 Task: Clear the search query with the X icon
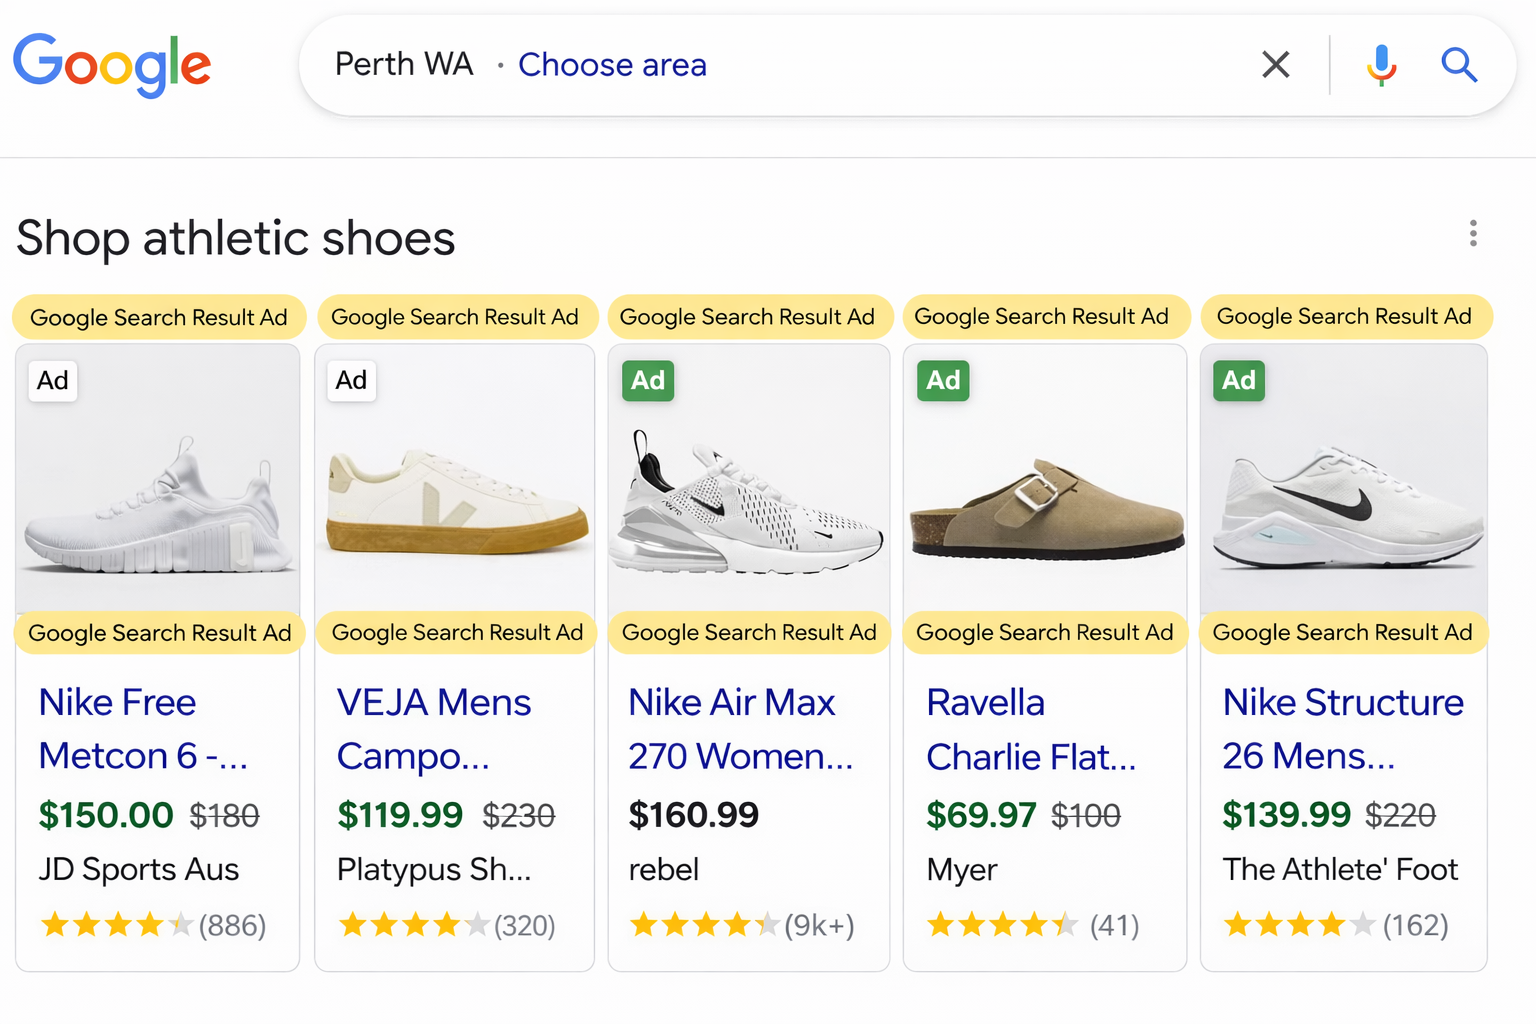pyautogui.click(x=1275, y=64)
